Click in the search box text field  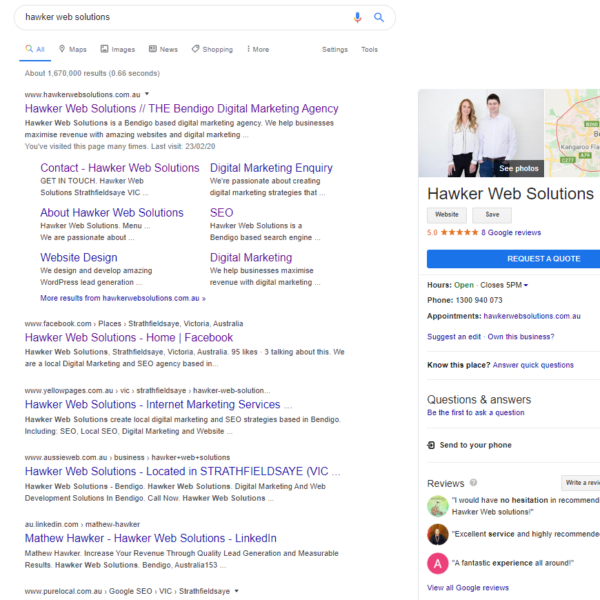click(x=184, y=17)
